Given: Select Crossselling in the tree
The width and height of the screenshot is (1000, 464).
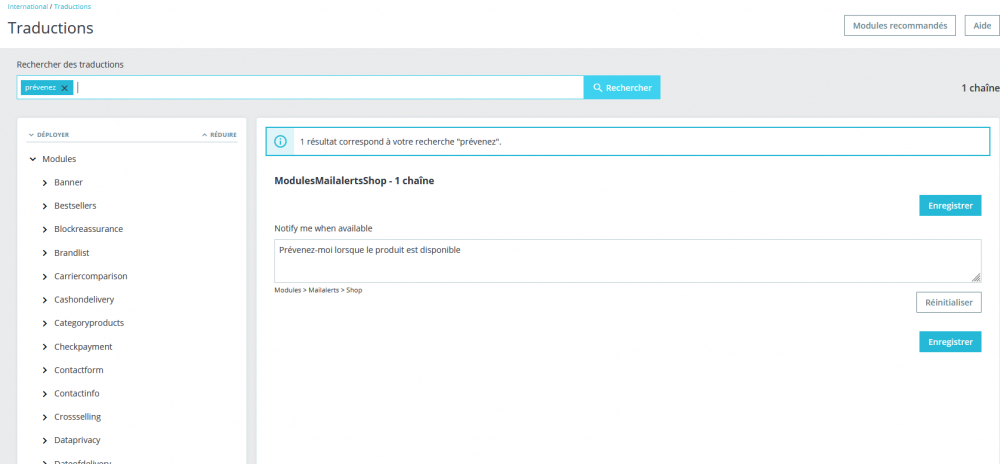Looking at the screenshot, I should (78, 417).
